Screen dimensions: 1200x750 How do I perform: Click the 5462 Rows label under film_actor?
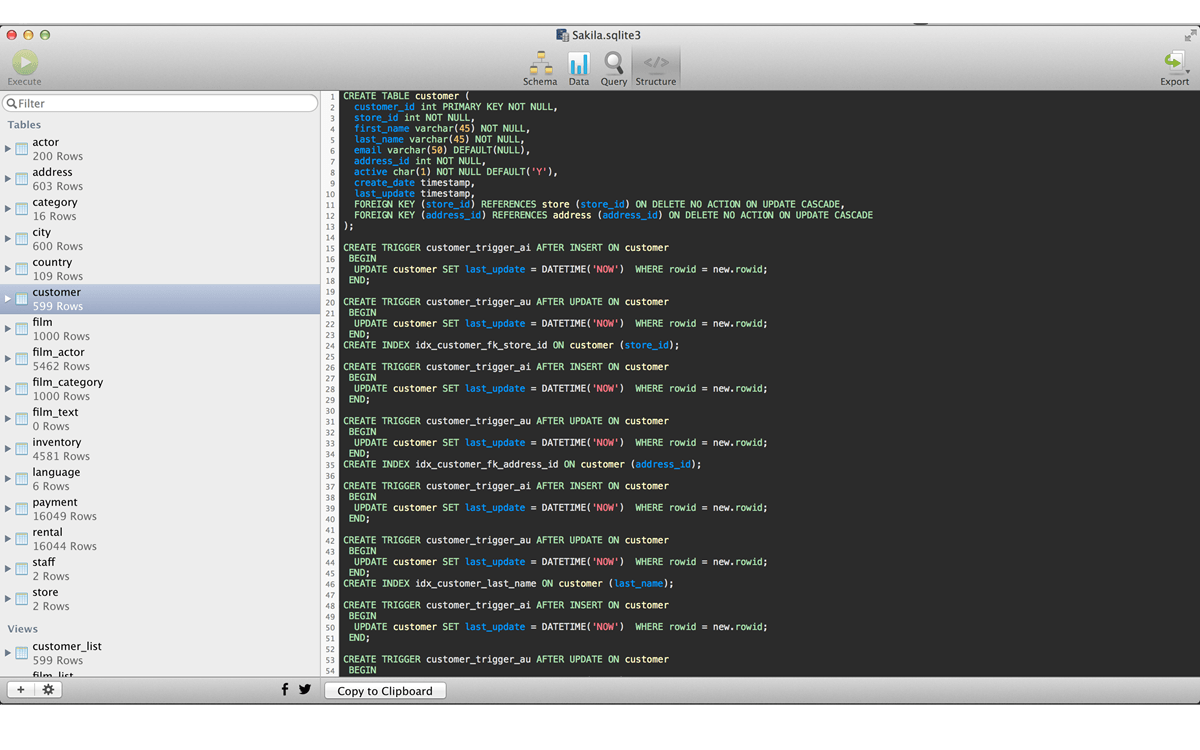point(61,366)
